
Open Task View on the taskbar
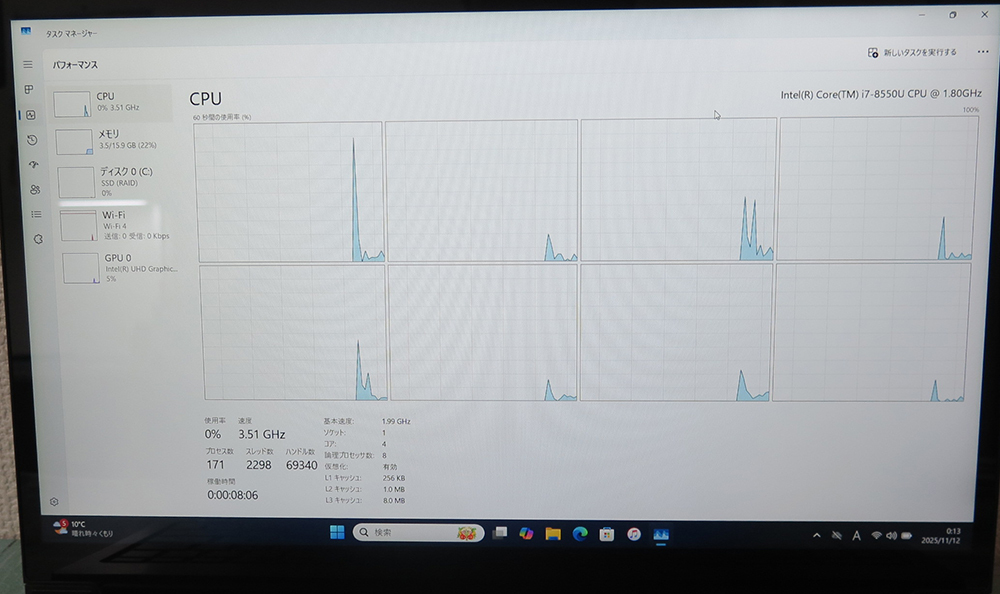[x=500, y=533]
